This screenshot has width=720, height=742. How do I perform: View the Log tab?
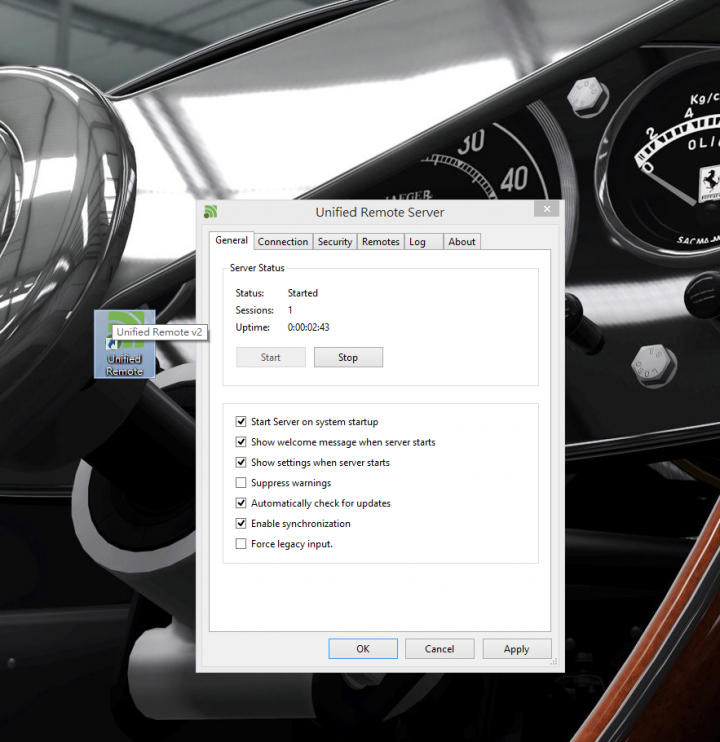point(423,242)
